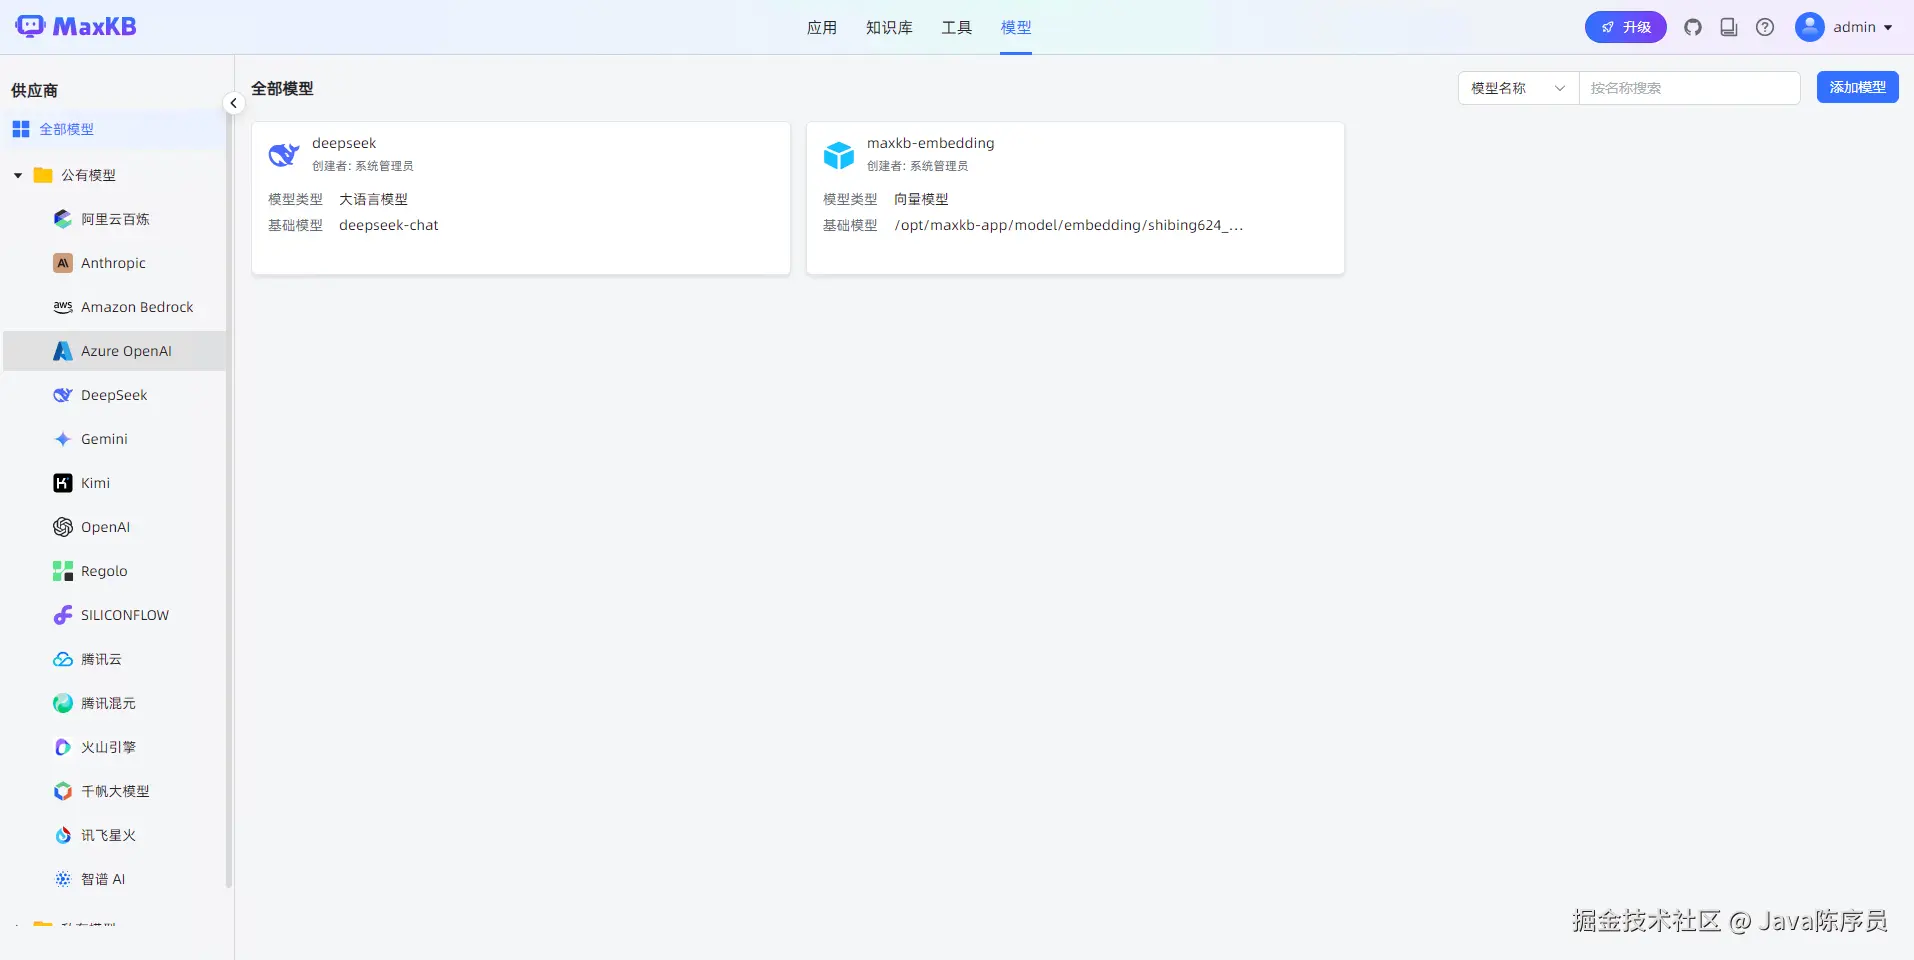Open the admin account dropdown arrow
Viewport: 1914px width, 960px height.
click(x=1888, y=28)
